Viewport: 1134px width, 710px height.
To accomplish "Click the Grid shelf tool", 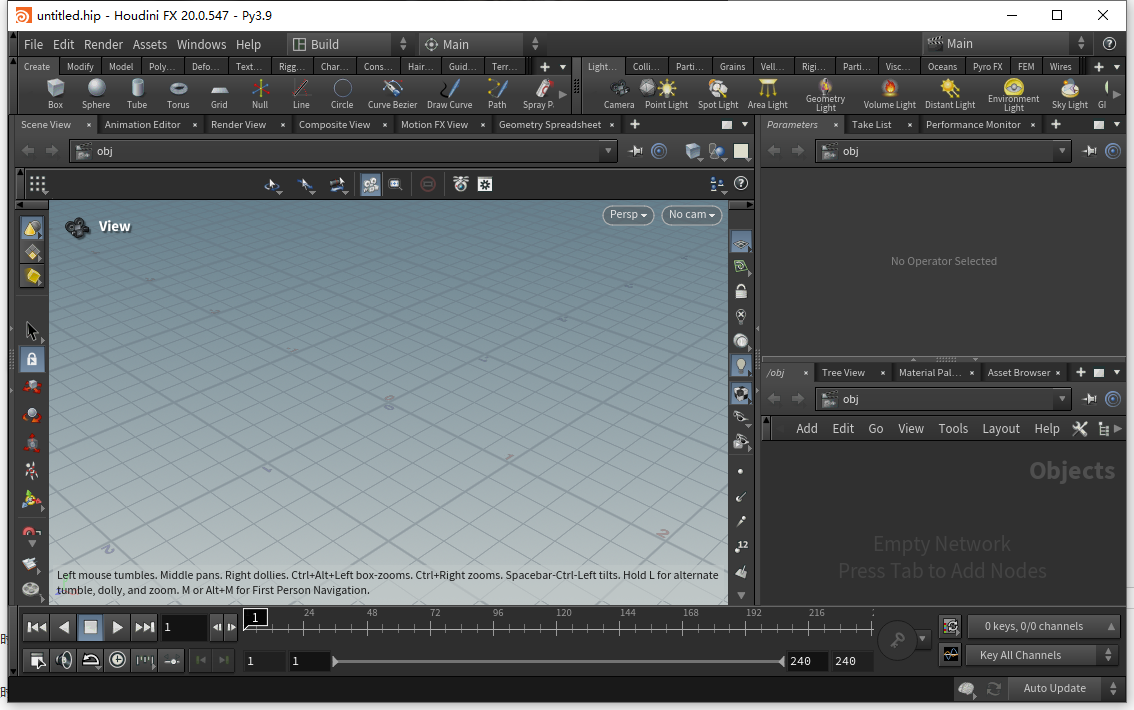I will [219, 94].
